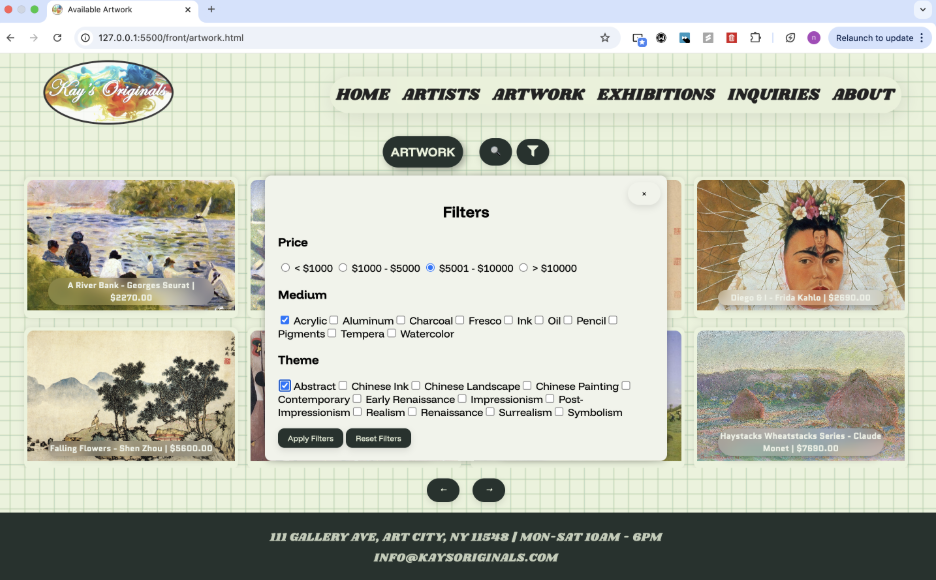Open Haystacks Wheatstacks Series by Monet artwork
Image resolution: width=936 pixels, height=580 pixels.
click(800, 396)
